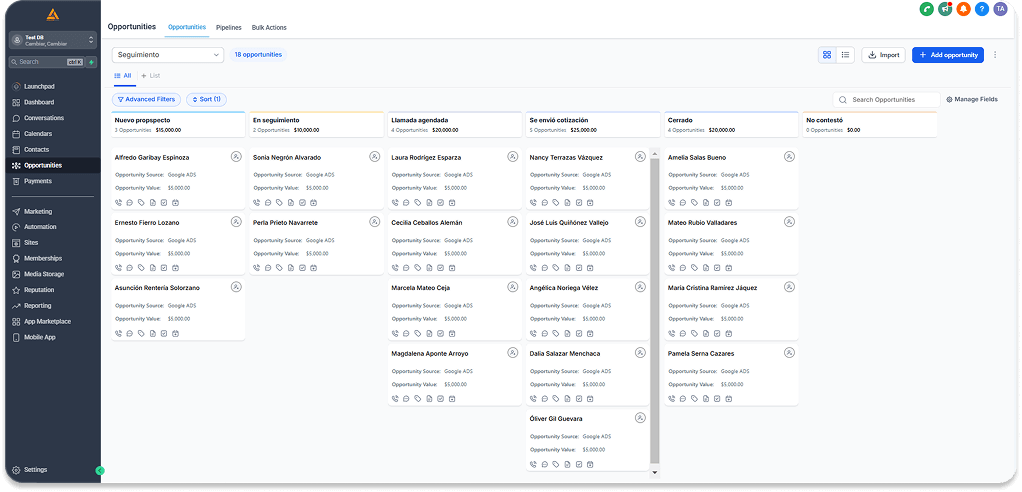Open the Bulk Actions tab
The width and height of the screenshot is (1022, 492).
(x=270, y=27)
